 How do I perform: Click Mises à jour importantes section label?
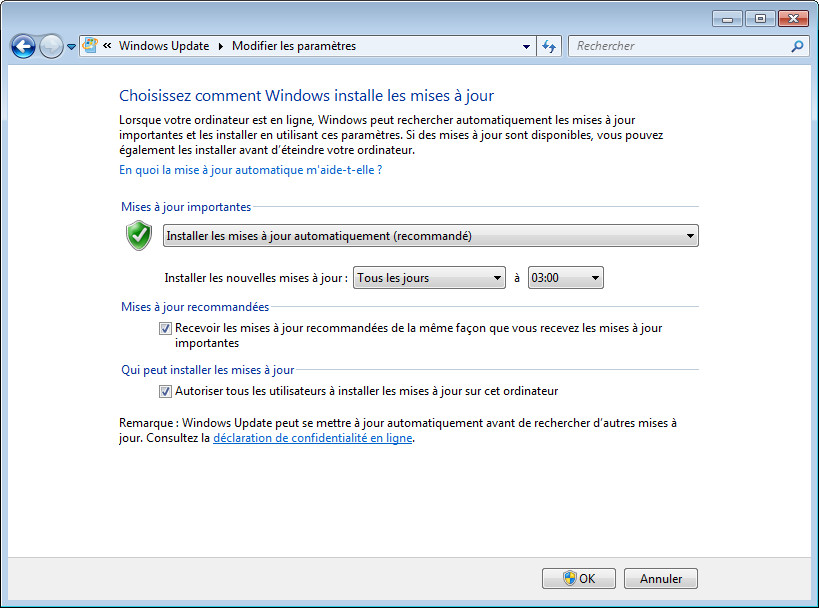click(x=186, y=207)
